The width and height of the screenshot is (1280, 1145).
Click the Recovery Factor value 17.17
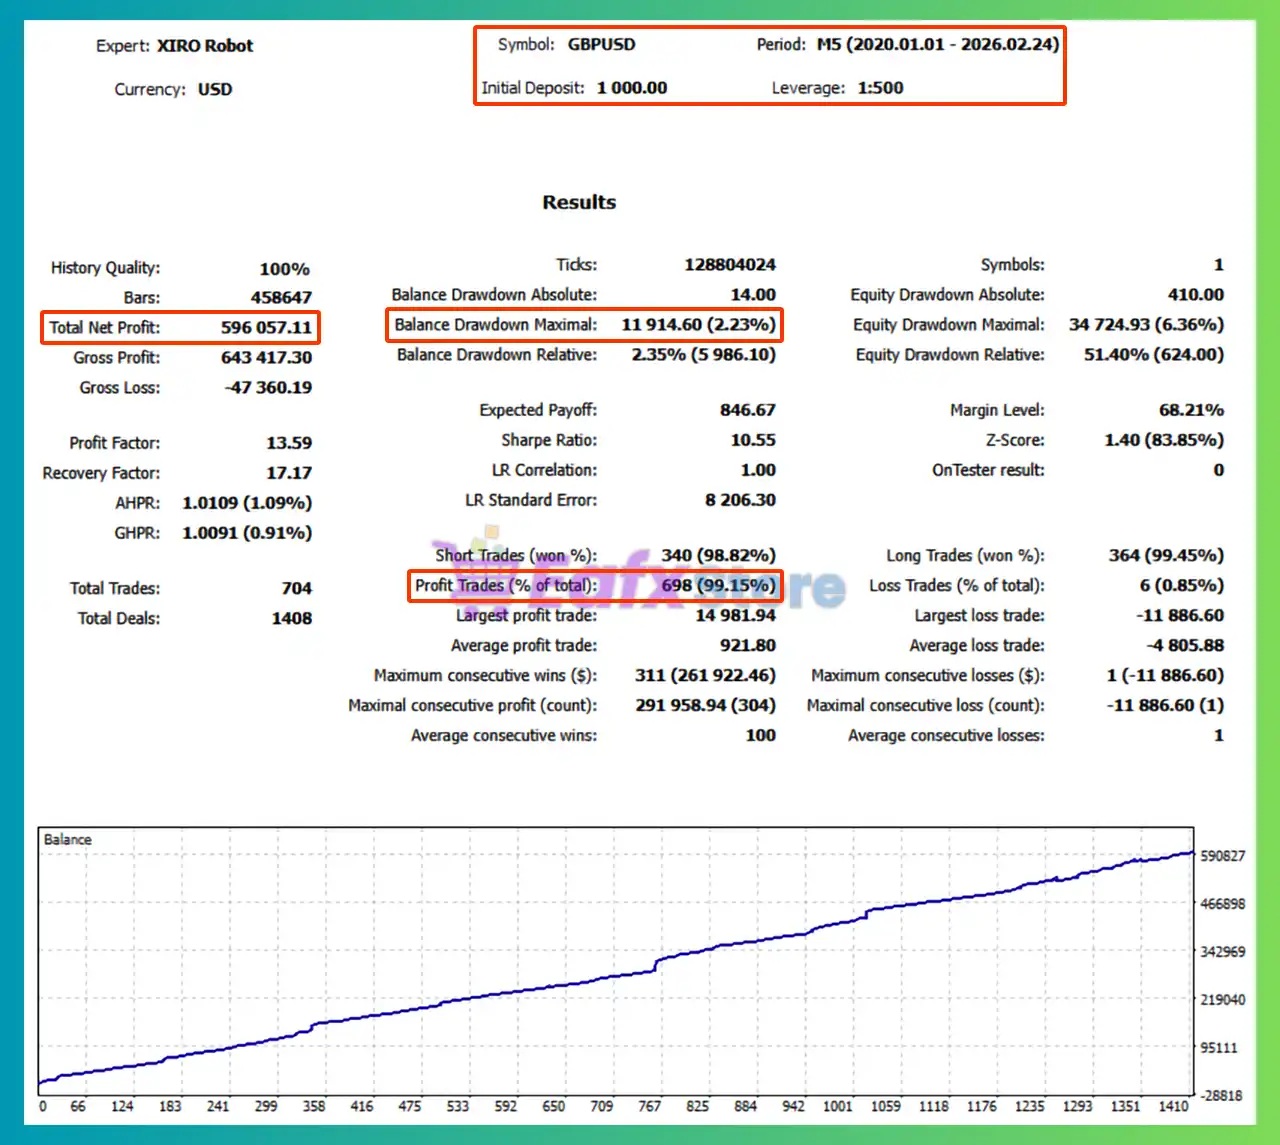[x=289, y=473]
